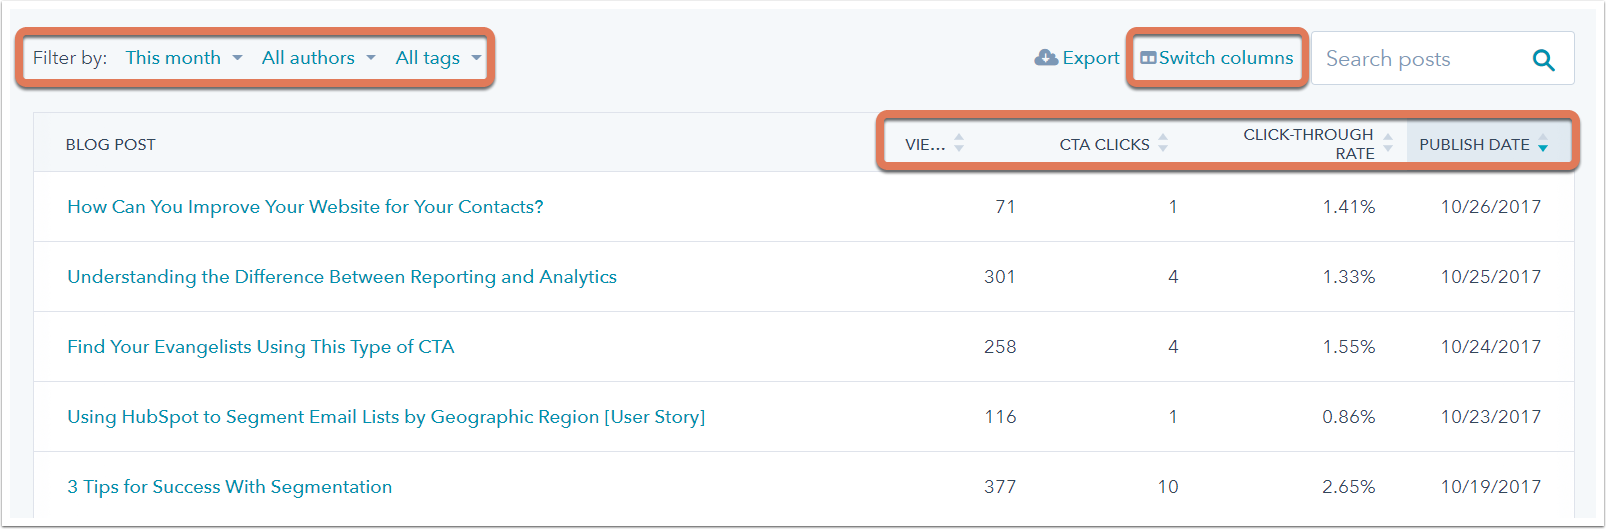Click the Export button

(1077, 58)
